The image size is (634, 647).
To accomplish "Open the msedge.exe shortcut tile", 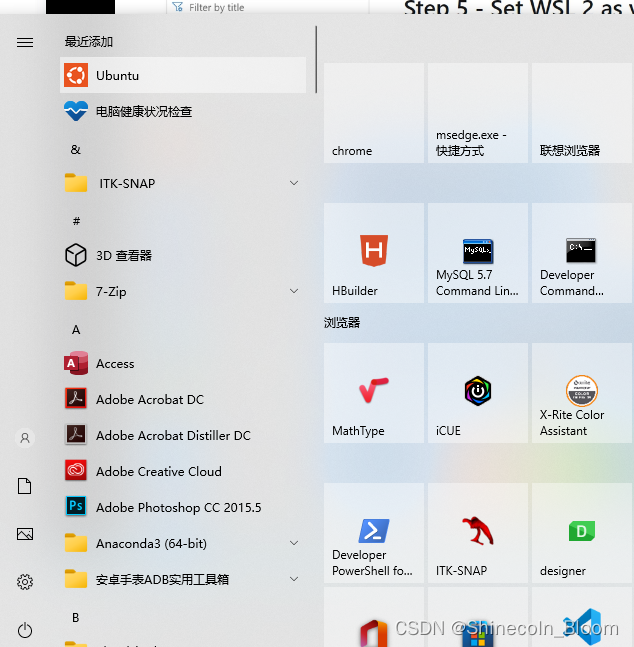I will click(478, 113).
